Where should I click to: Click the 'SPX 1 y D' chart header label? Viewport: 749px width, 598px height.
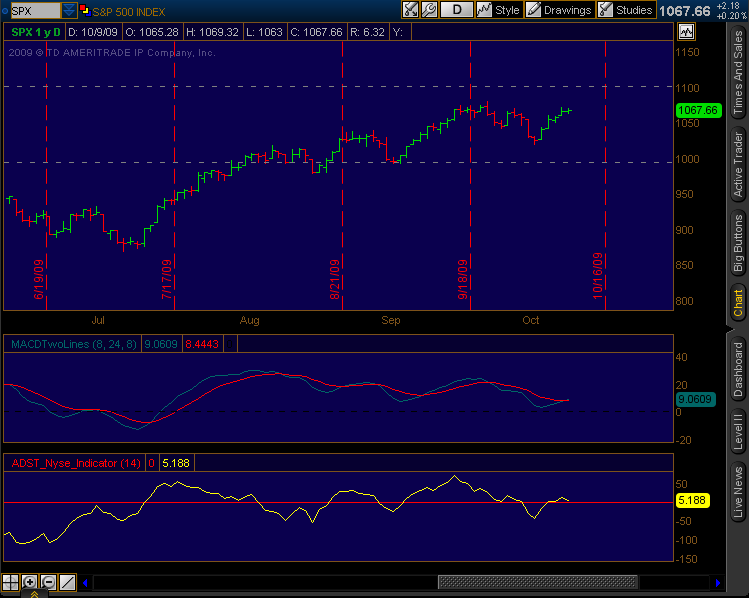pos(35,32)
